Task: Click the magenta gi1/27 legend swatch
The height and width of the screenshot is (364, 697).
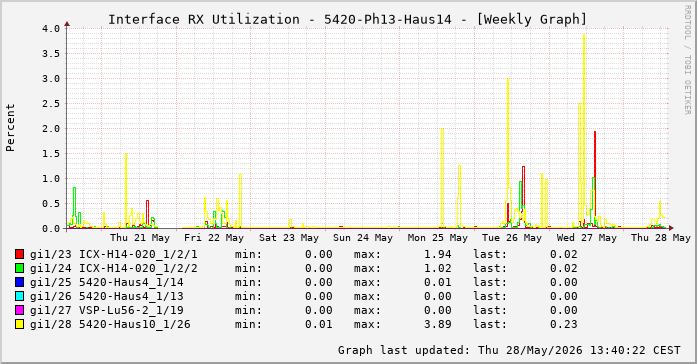Action: [19, 310]
